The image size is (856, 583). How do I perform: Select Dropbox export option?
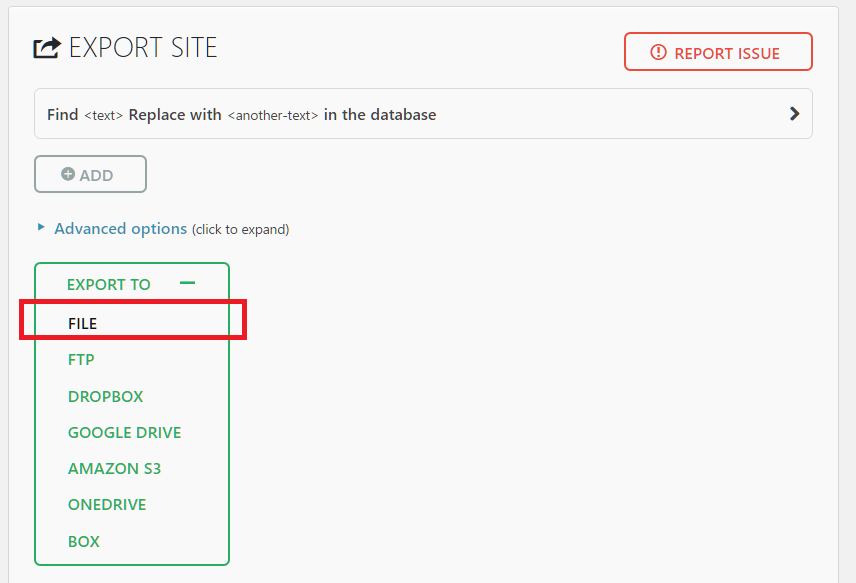(105, 397)
